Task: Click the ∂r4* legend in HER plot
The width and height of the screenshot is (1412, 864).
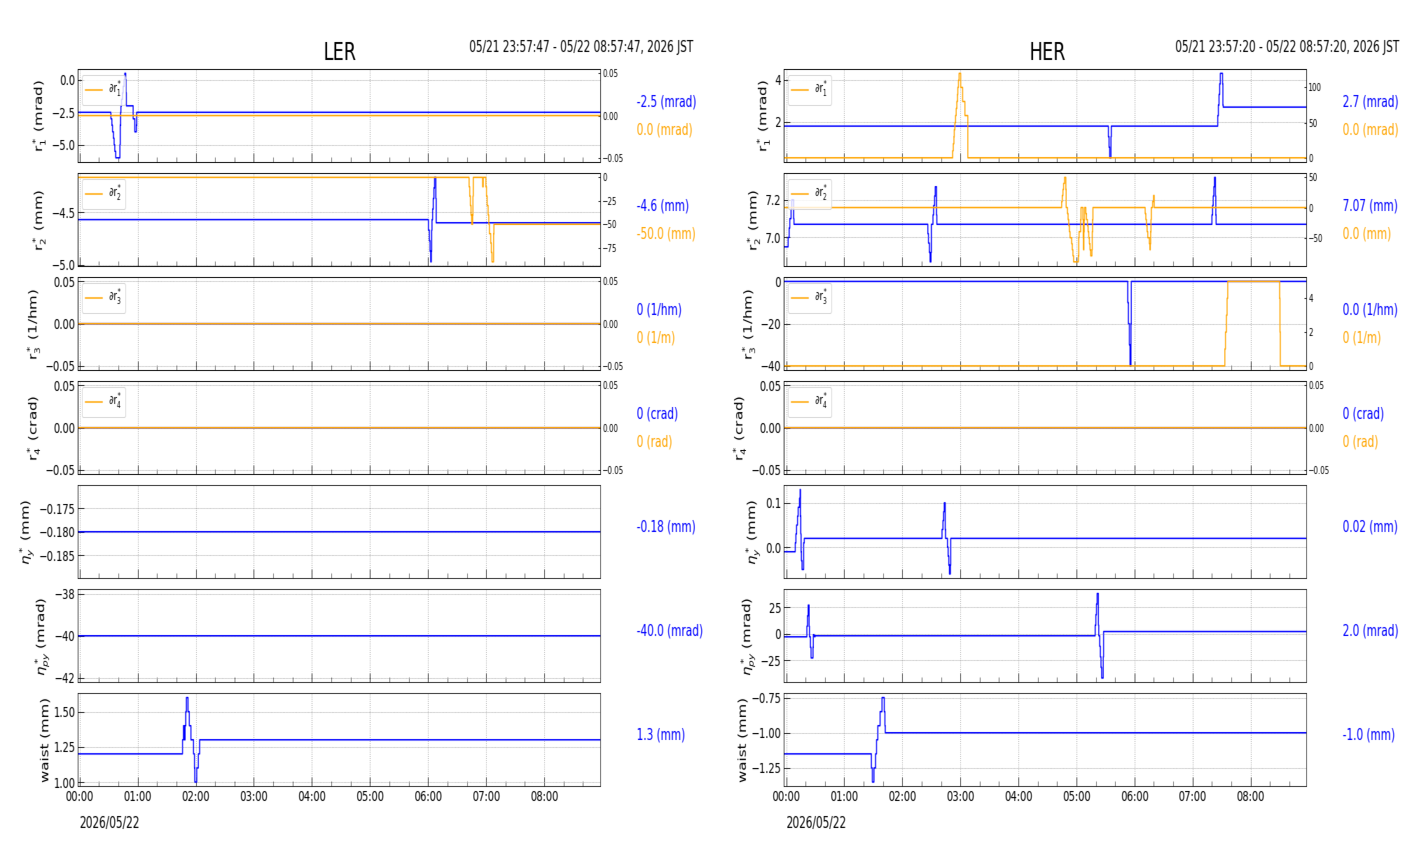Action: [x=810, y=401]
